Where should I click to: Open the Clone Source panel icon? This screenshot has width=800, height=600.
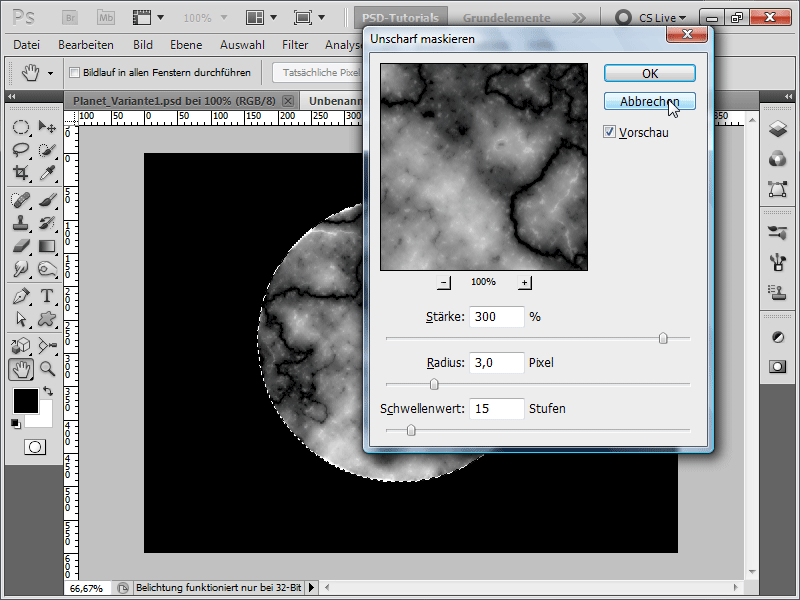pos(778,293)
